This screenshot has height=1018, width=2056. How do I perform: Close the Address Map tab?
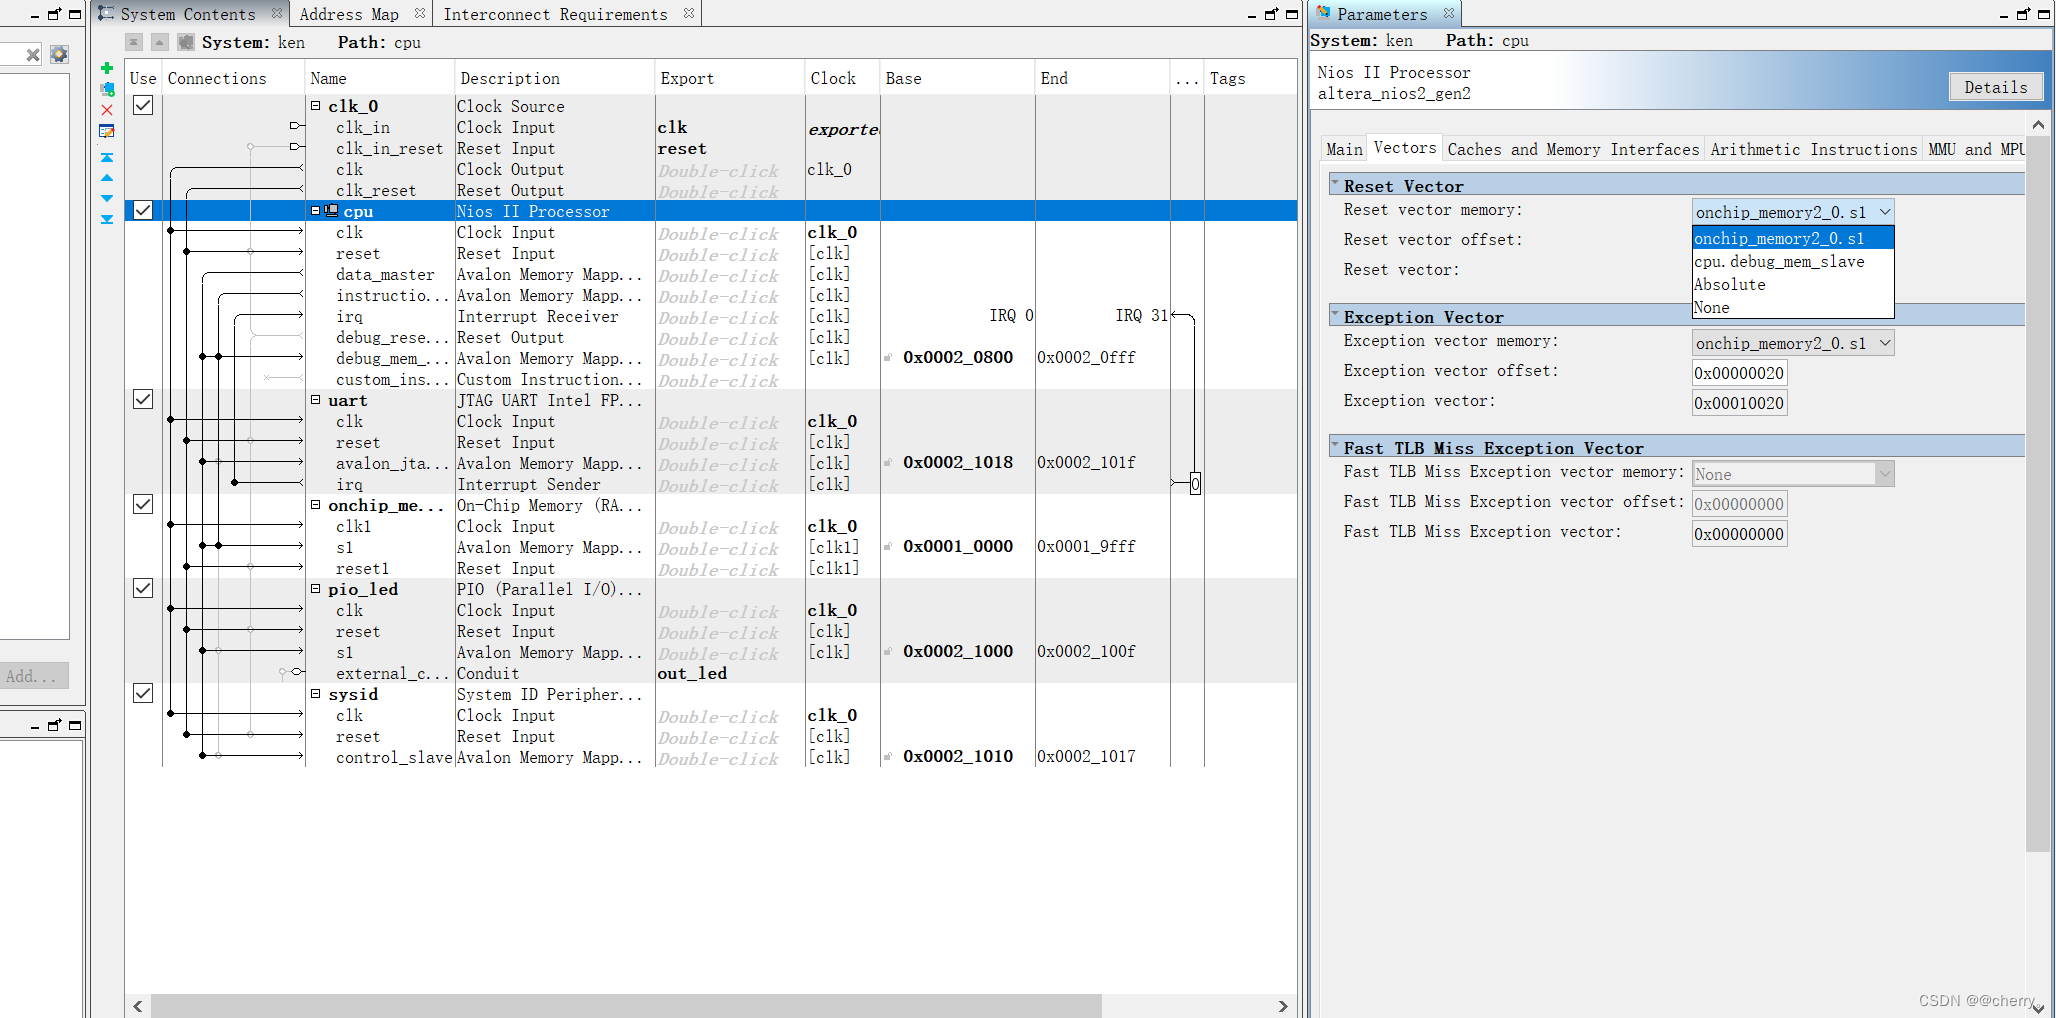point(420,13)
